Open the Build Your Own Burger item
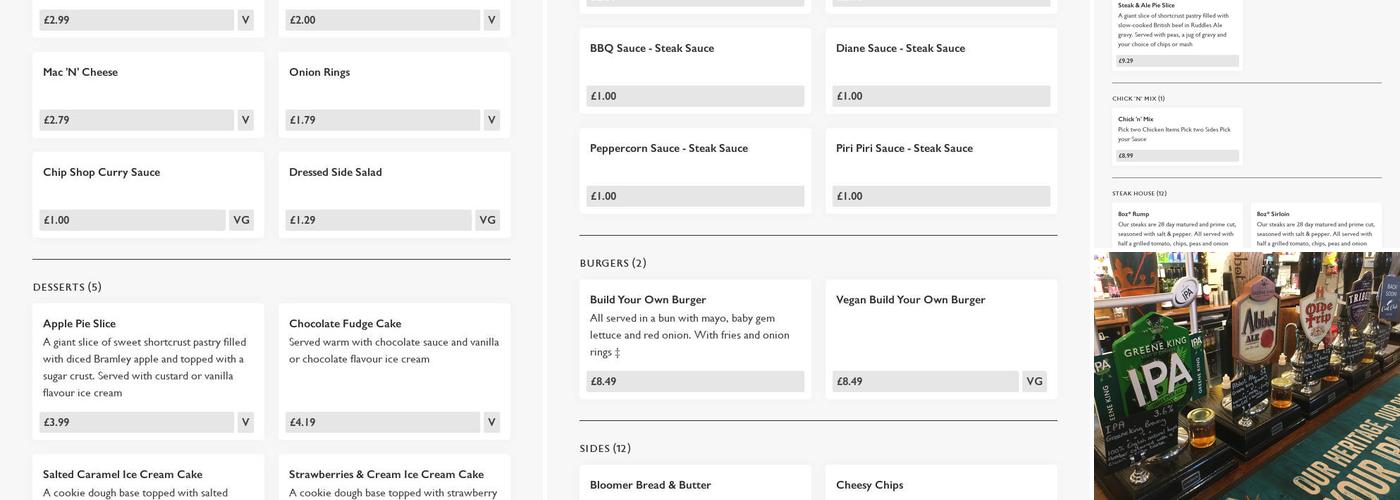 click(x=648, y=299)
